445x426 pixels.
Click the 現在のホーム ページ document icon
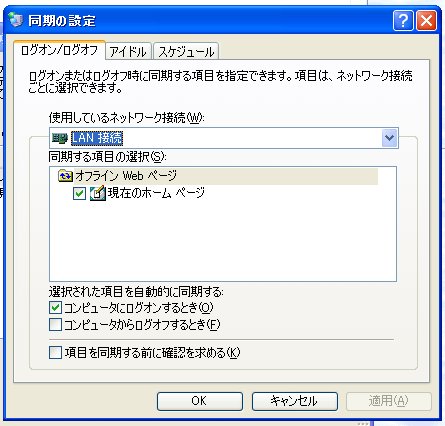[x=98, y=193]
